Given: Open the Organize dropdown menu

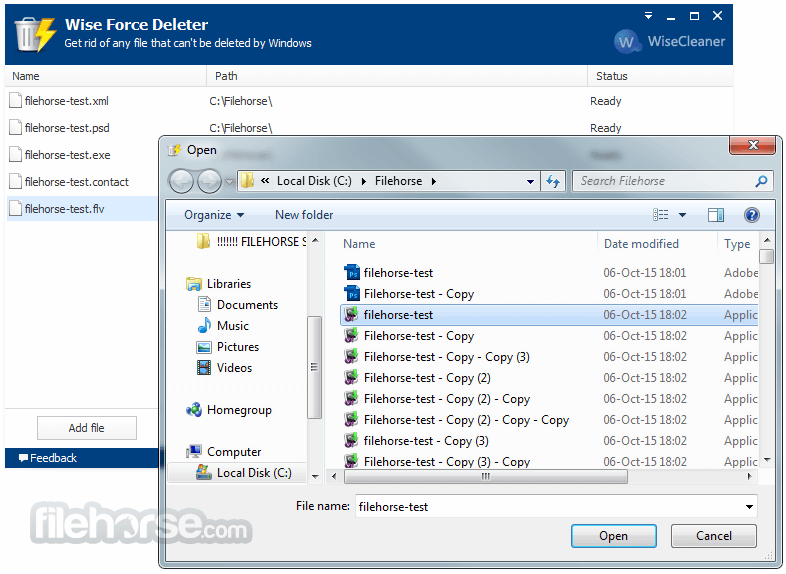Looking at the screenshot, I should pos(214,215).
